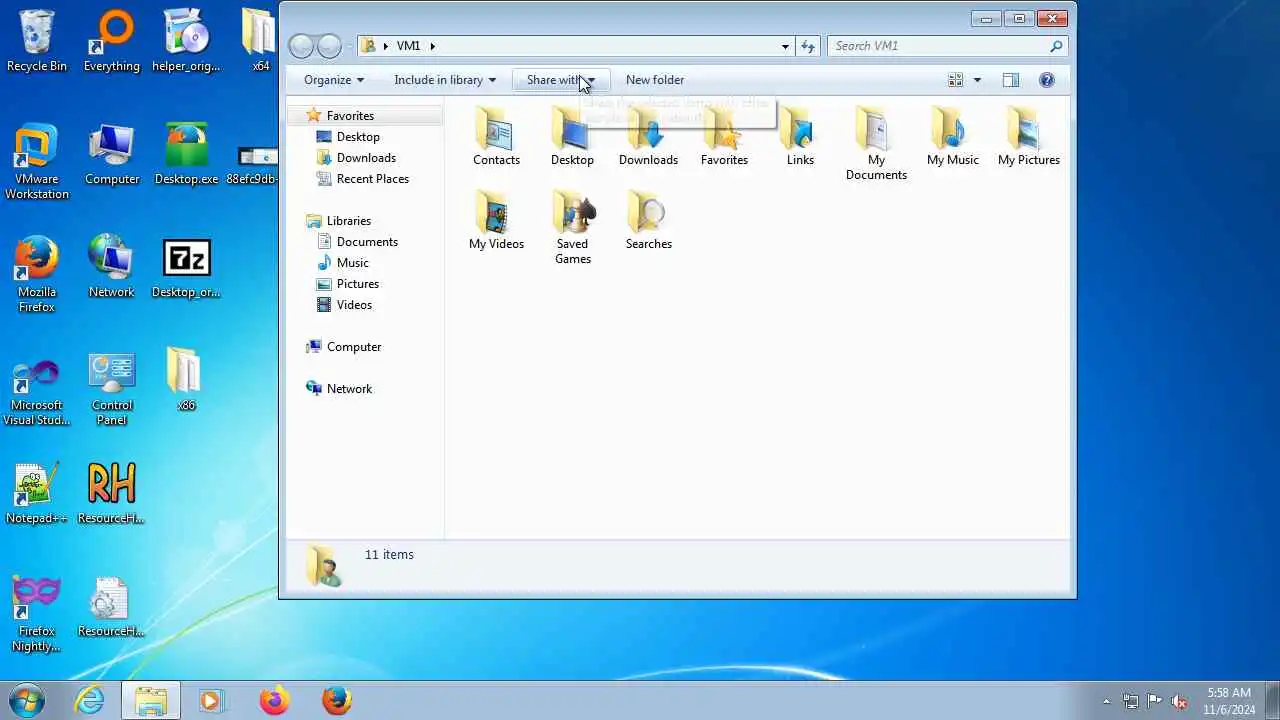
Task: Open the Share with dropdown
Action: [x=561, y=80]
